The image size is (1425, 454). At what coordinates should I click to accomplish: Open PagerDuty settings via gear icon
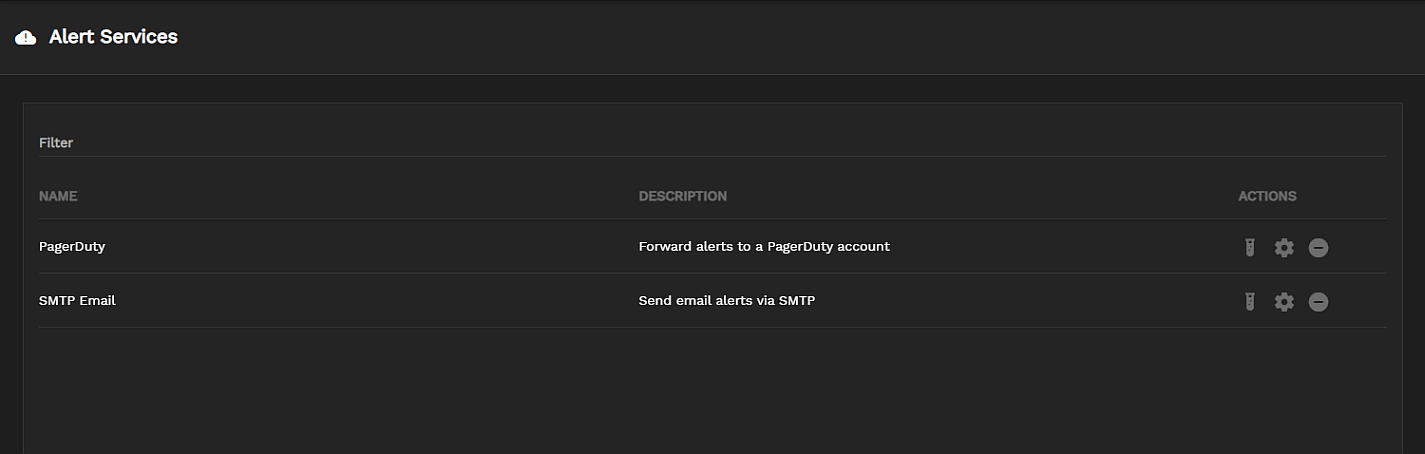click(x=1284, y=247)
